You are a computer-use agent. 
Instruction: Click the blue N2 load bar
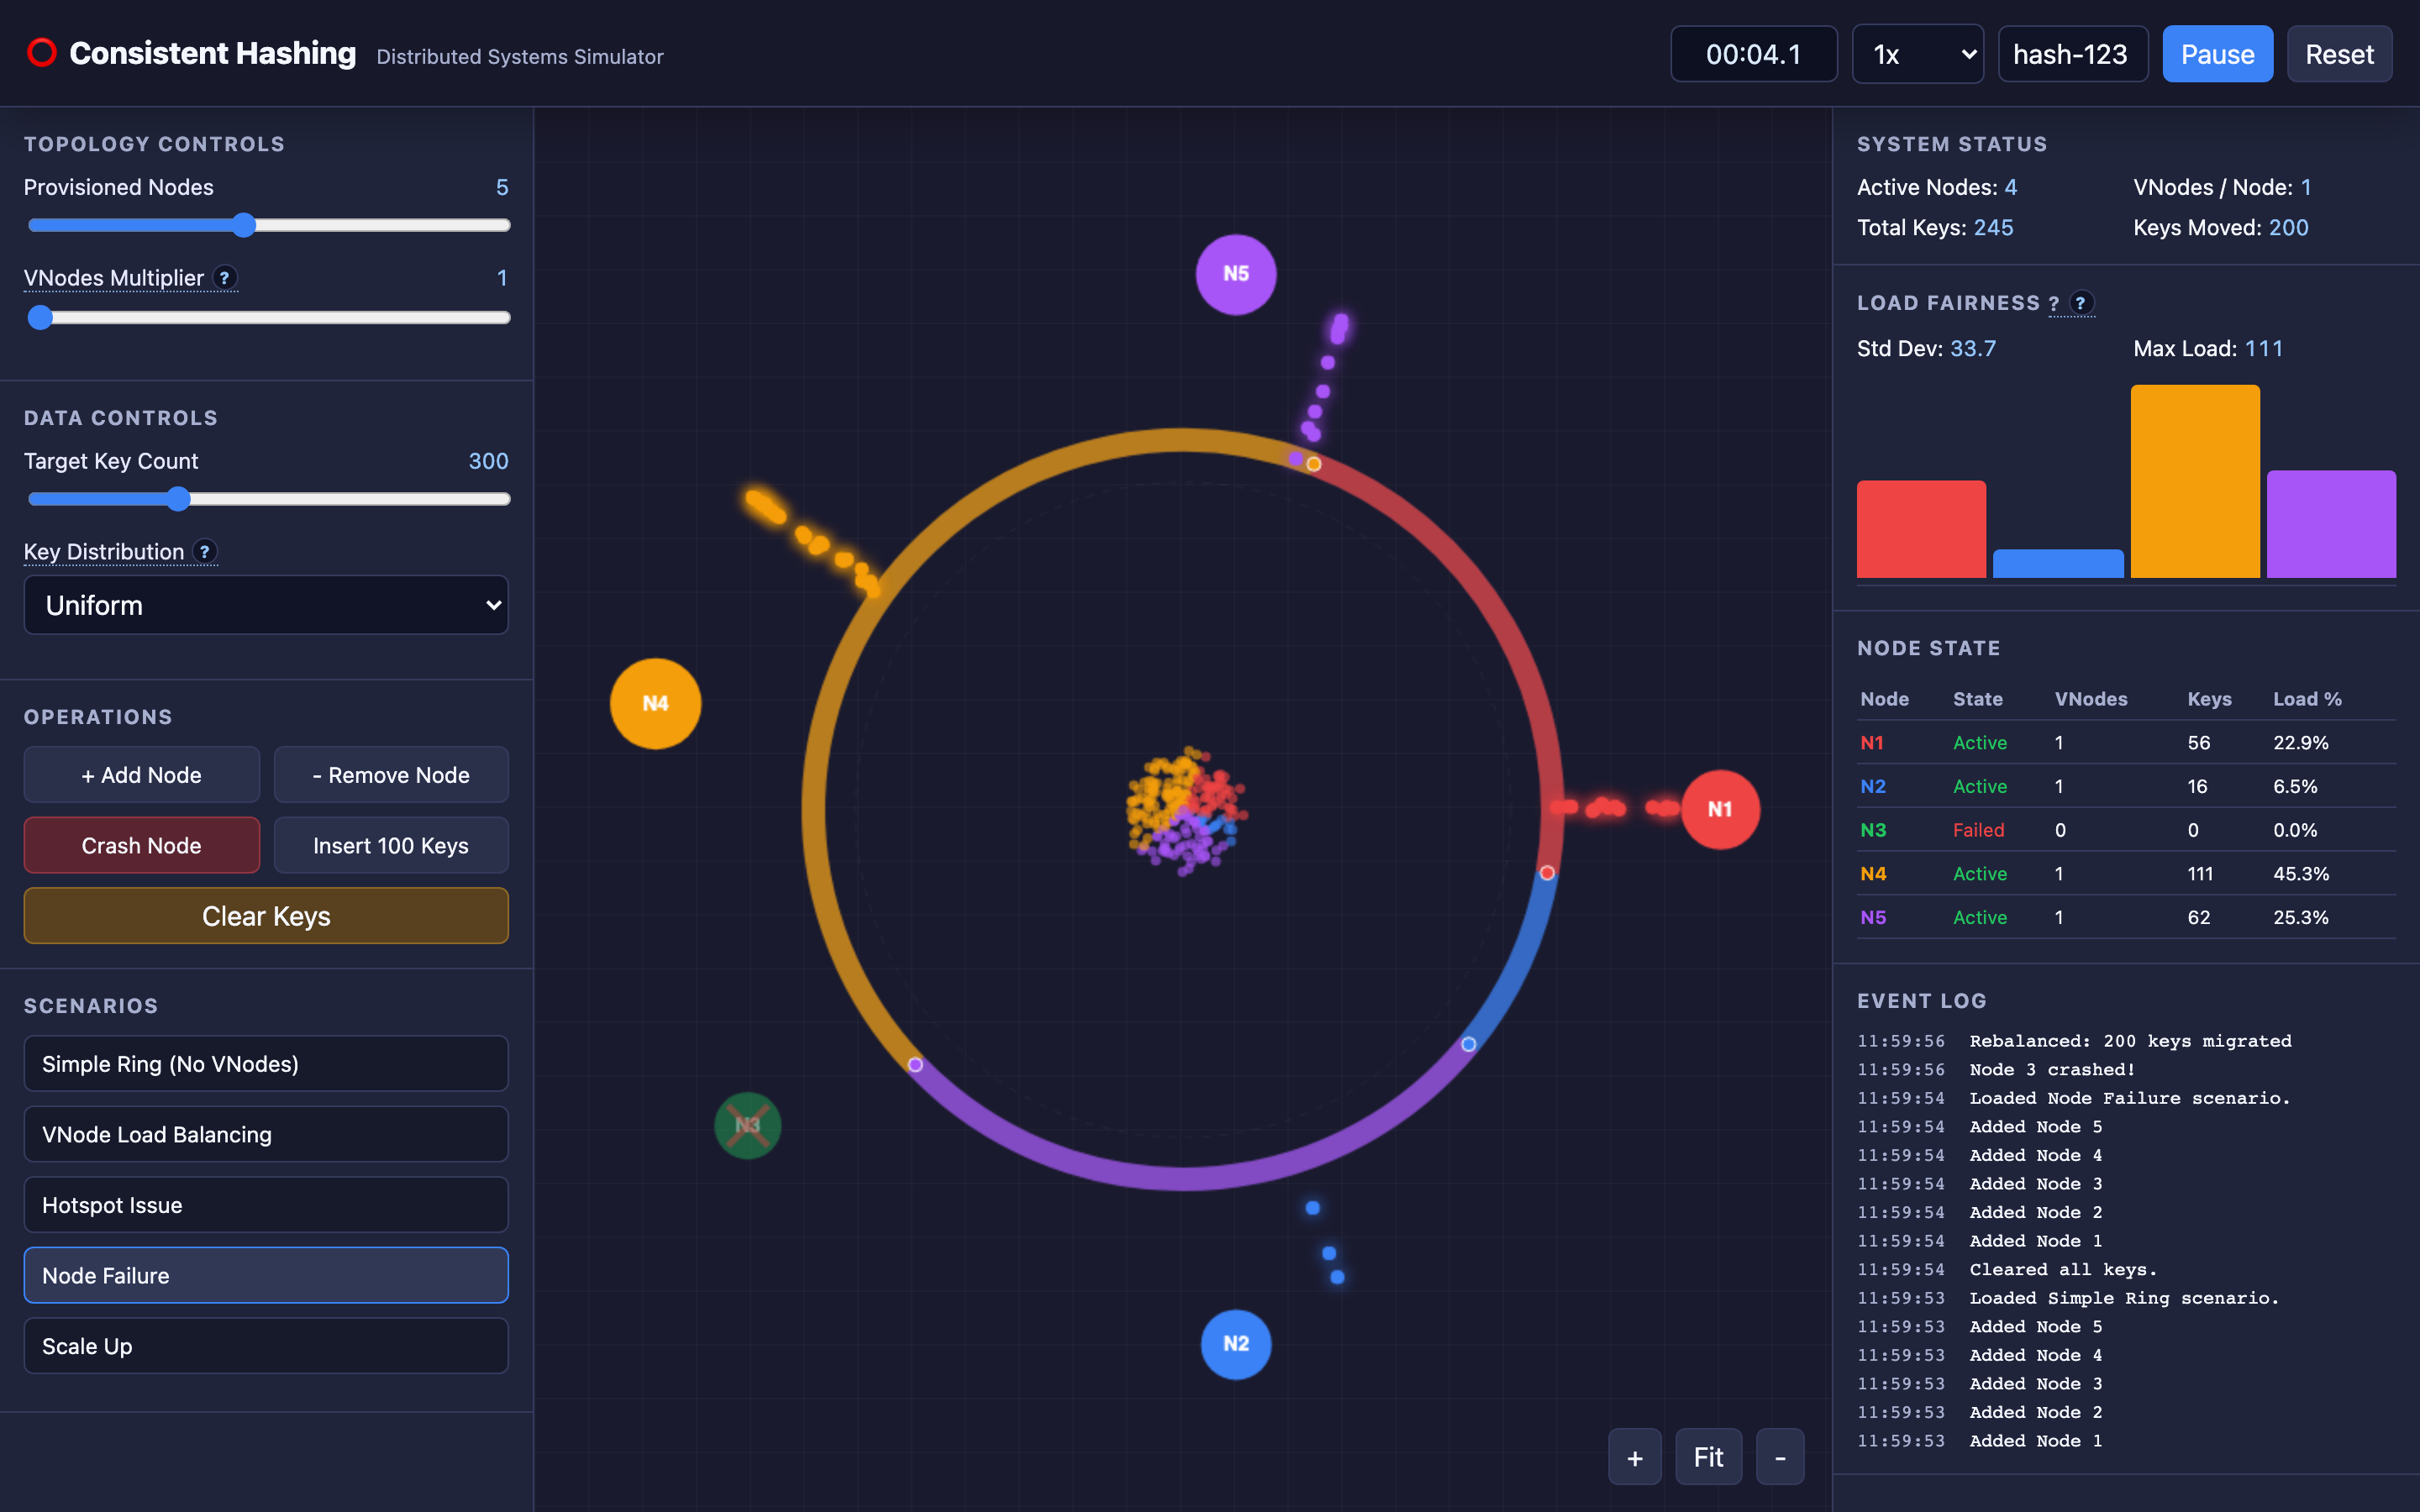tap(2058, 563)
